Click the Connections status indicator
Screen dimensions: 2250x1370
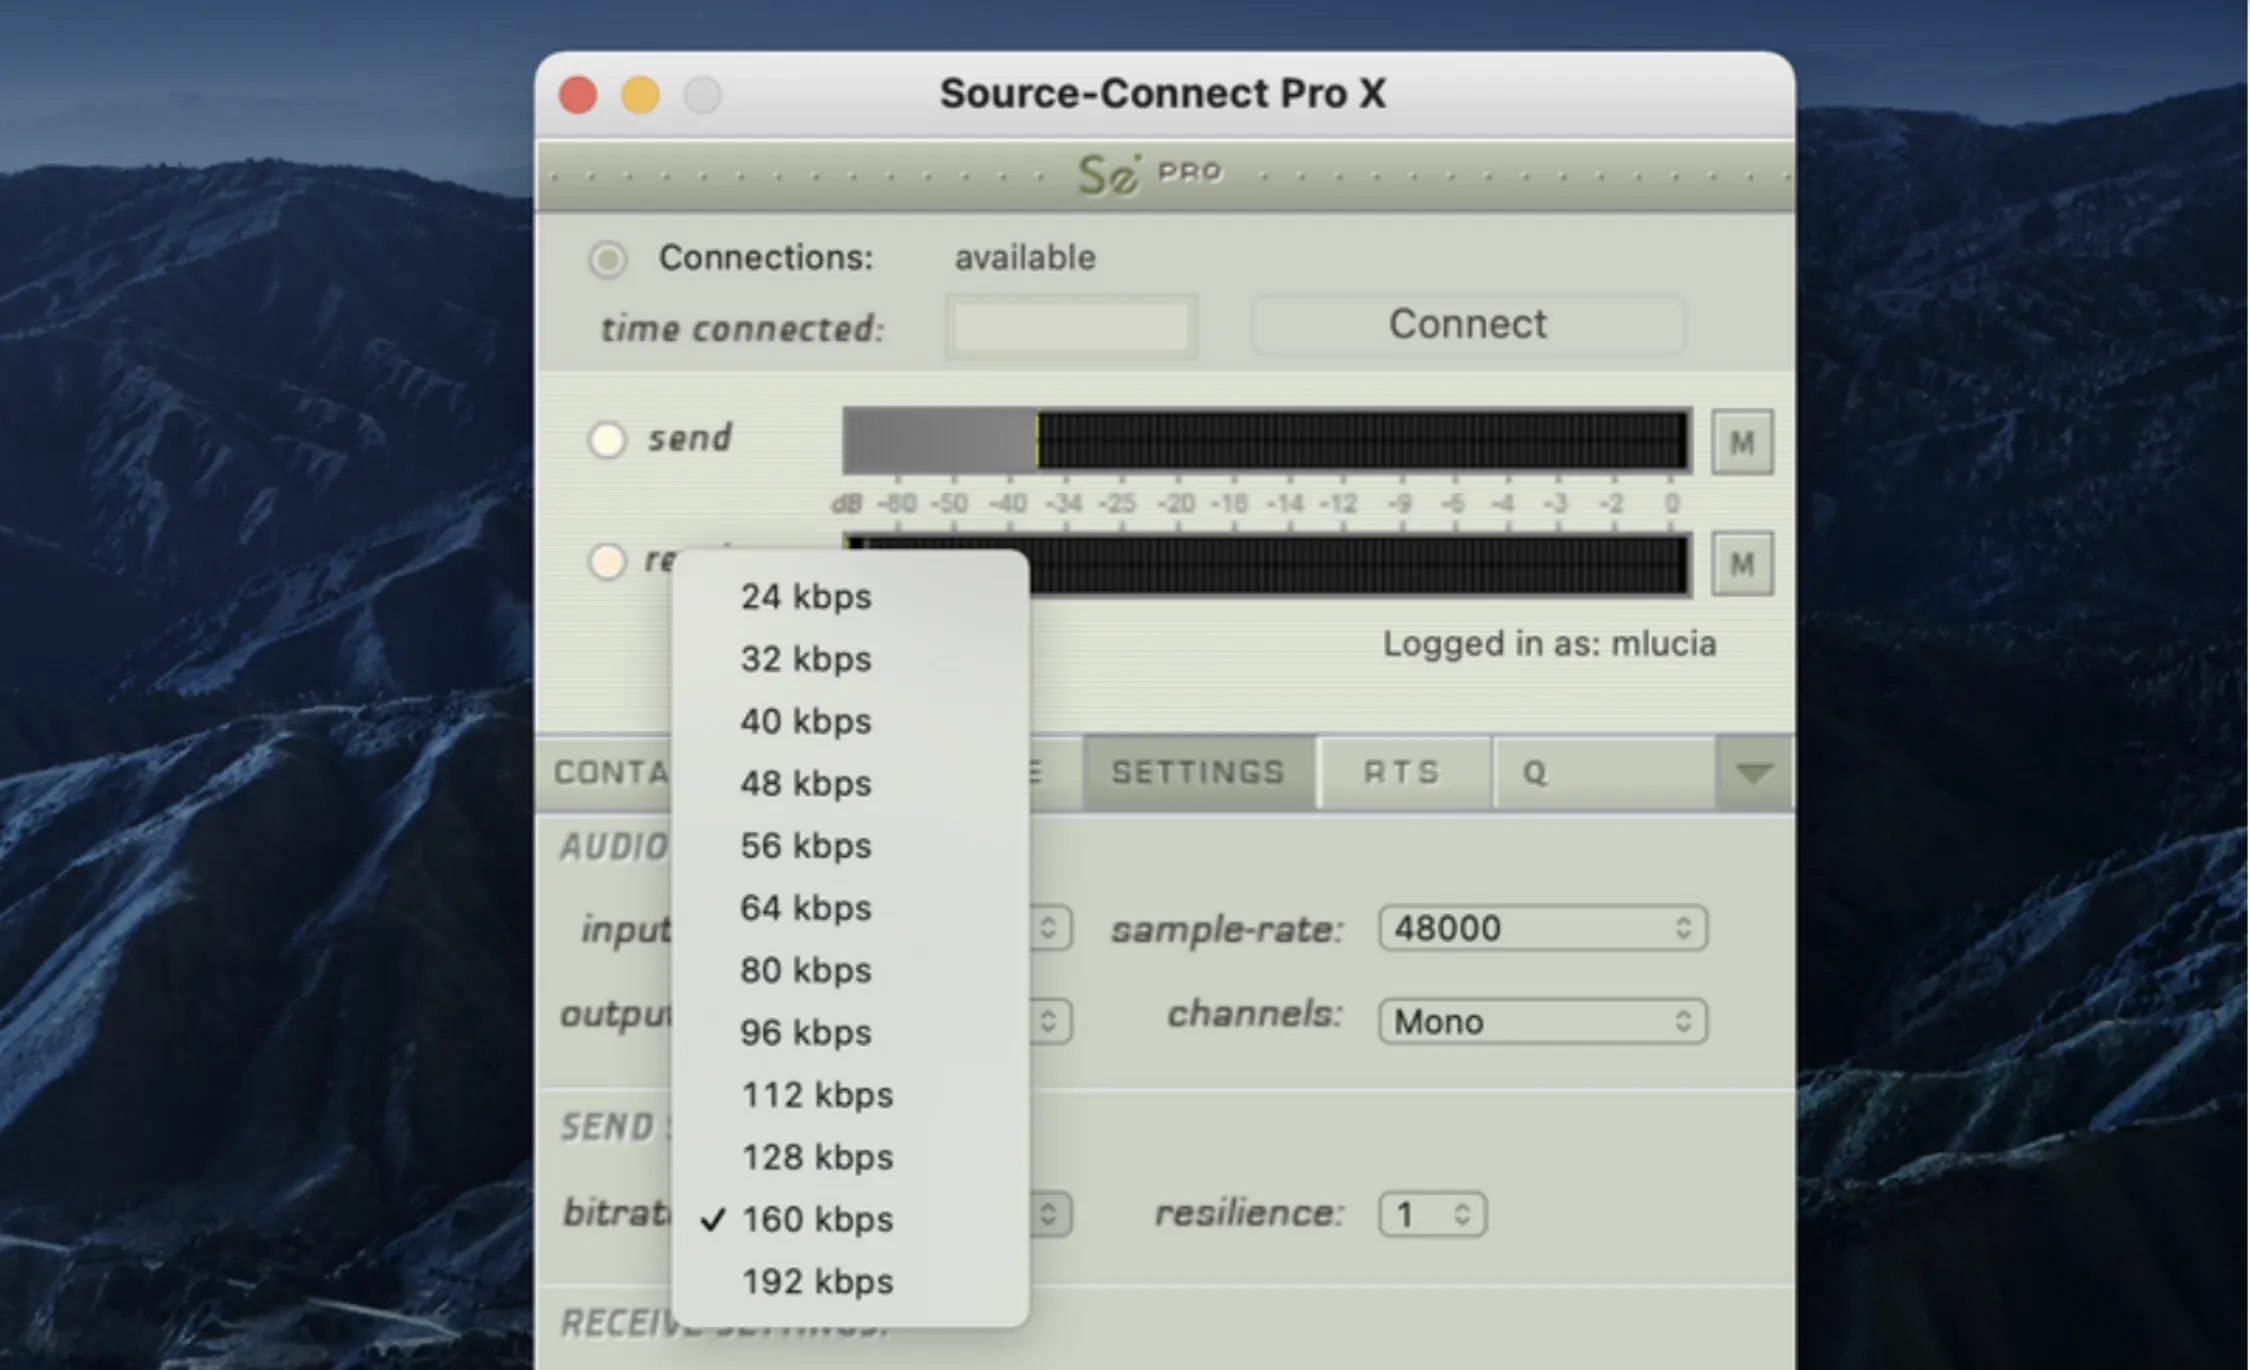pyautogui.click(x=607, y=259)
